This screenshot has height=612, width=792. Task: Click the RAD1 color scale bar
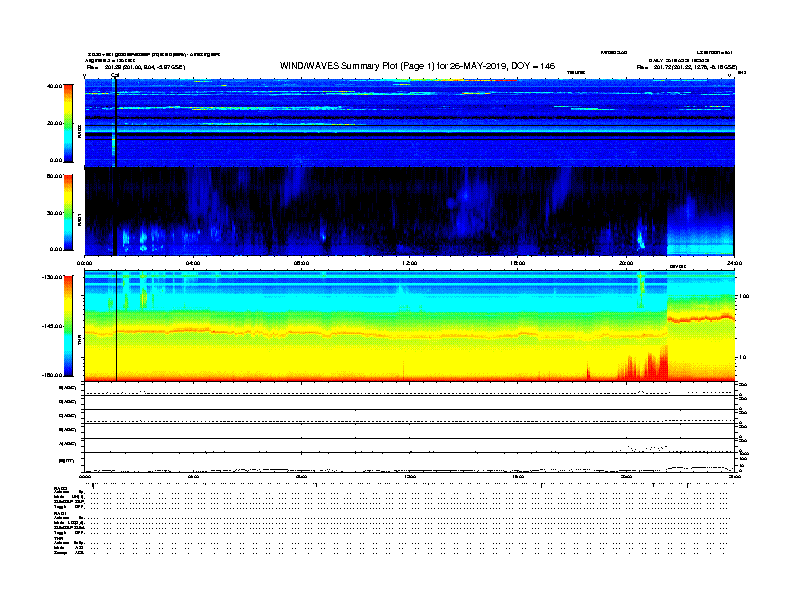click(68, 213)
